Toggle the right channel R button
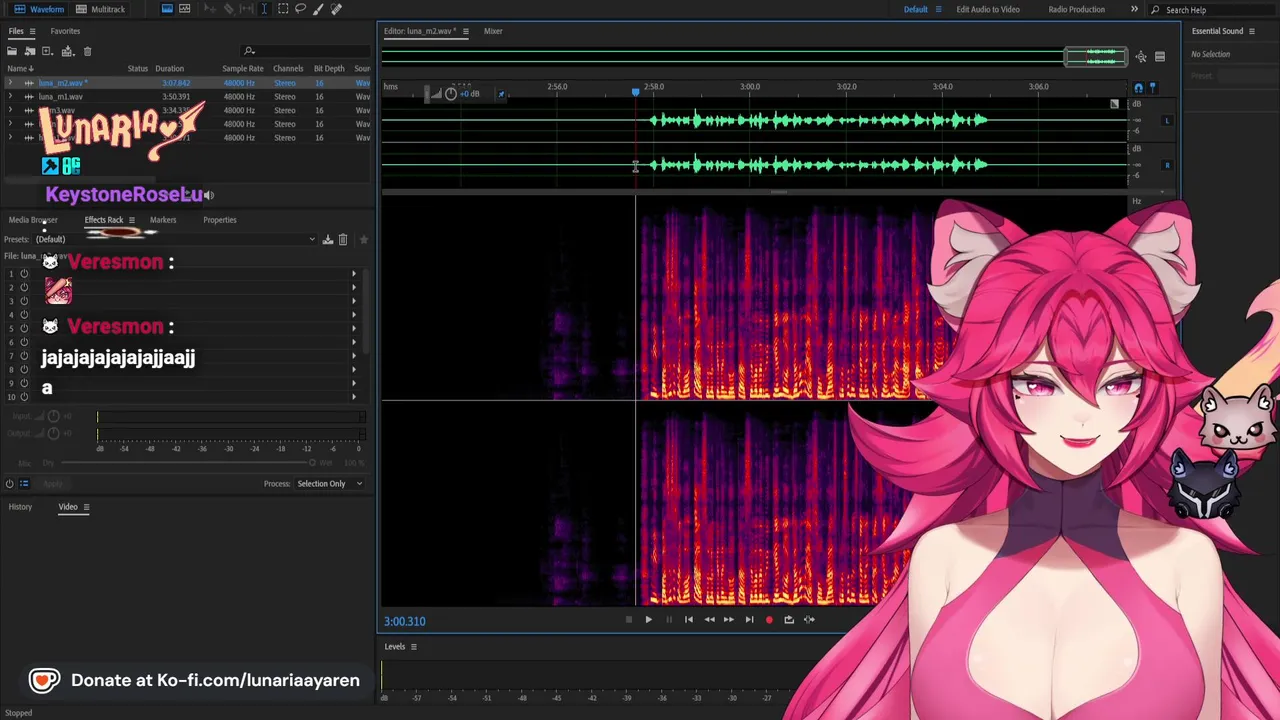The width and height of the screenshot is (1280, 720). pyautogui.click(x=1167, y=165)
